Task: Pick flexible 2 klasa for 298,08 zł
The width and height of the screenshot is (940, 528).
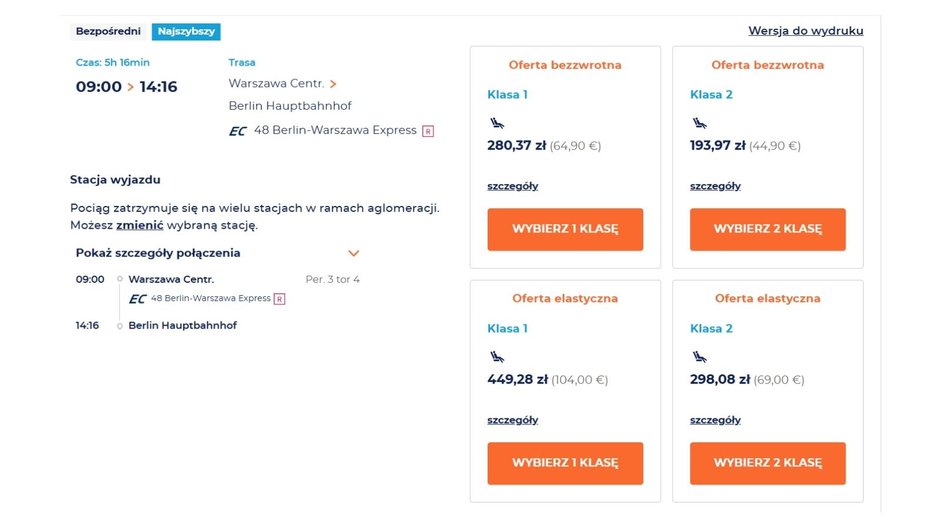Action: click(x=767, y=463)
